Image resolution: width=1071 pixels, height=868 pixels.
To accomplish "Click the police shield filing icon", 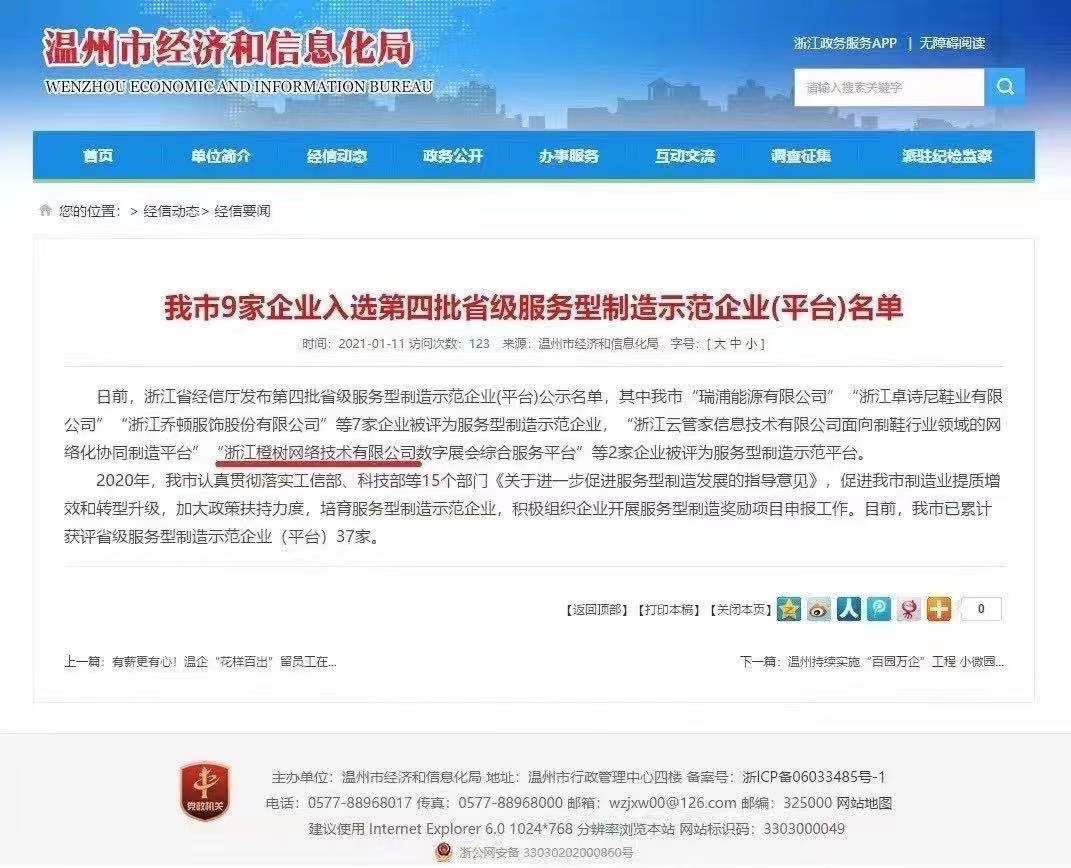I will pyautogui.click(x=443, y=852).
